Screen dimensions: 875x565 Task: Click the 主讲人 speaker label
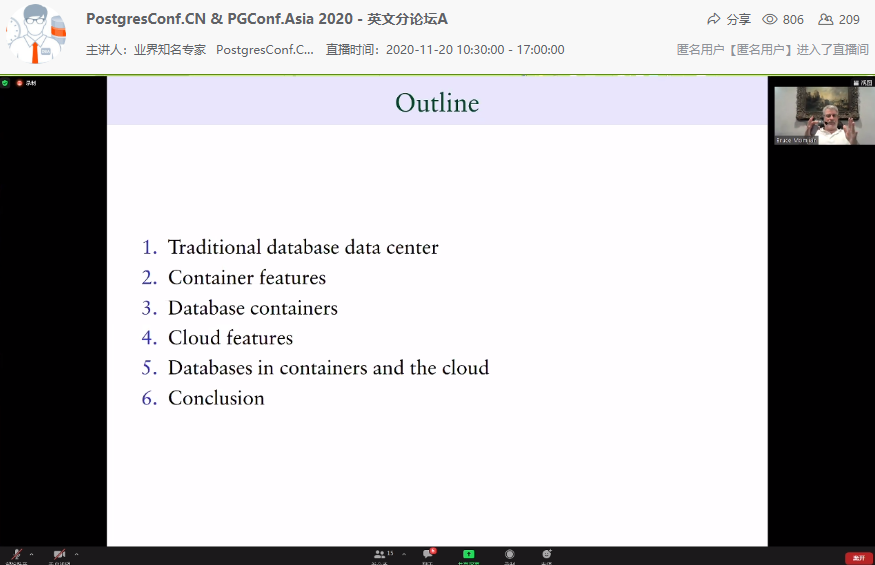coord(107,50)
